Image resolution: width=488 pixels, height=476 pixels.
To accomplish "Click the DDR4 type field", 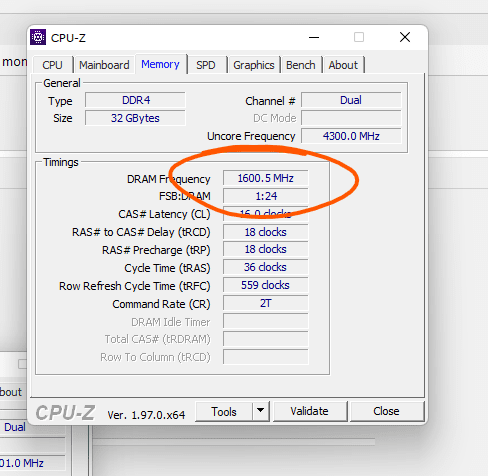I will [x=135, y=100].
